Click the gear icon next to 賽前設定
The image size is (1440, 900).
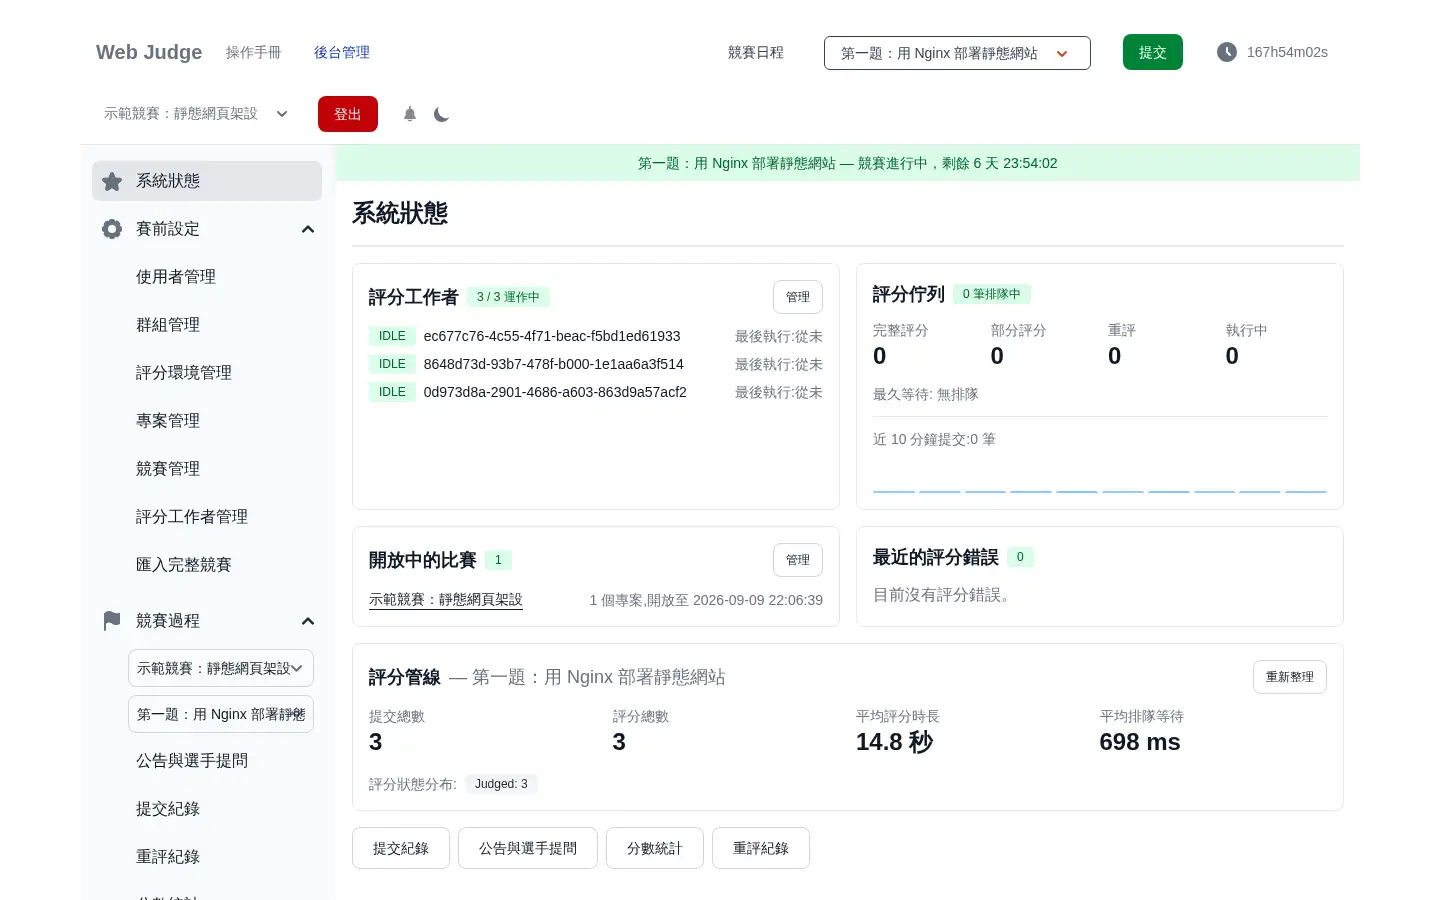click(112, 229)
